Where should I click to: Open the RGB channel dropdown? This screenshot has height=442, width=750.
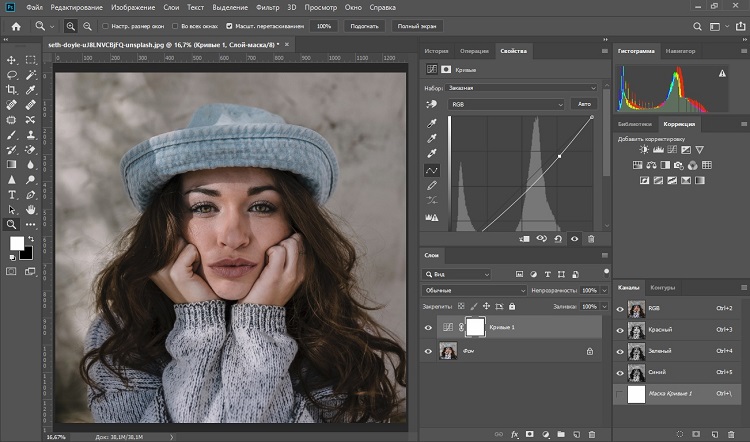click(506, 104)
